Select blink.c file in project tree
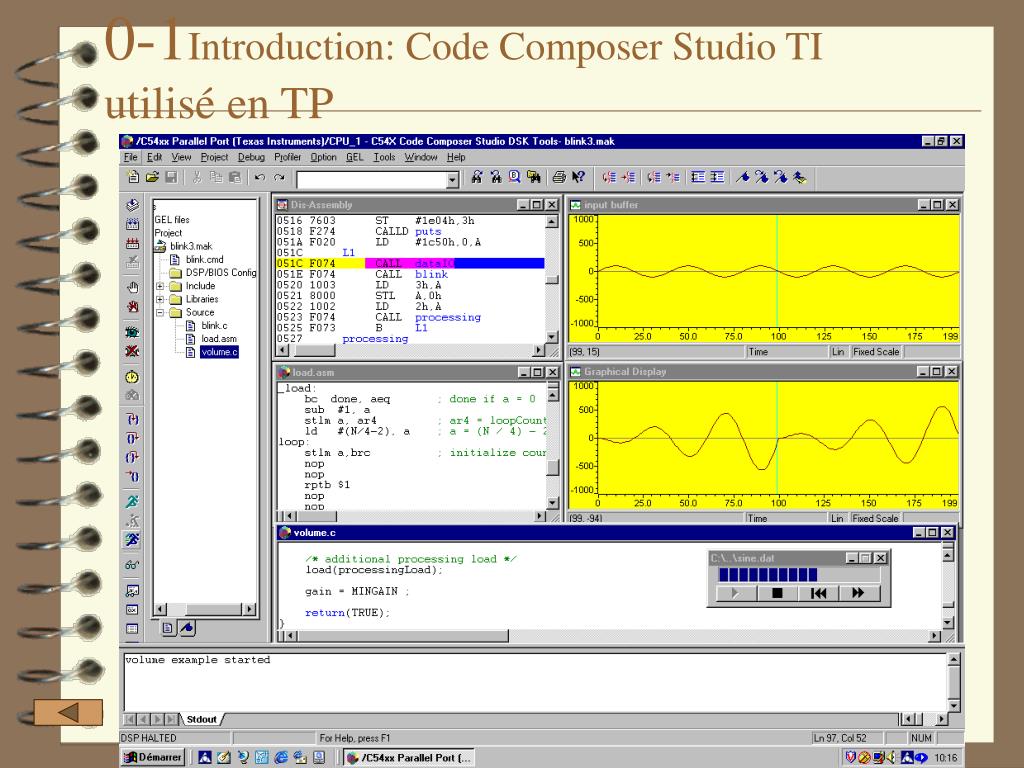 [214, 325]
